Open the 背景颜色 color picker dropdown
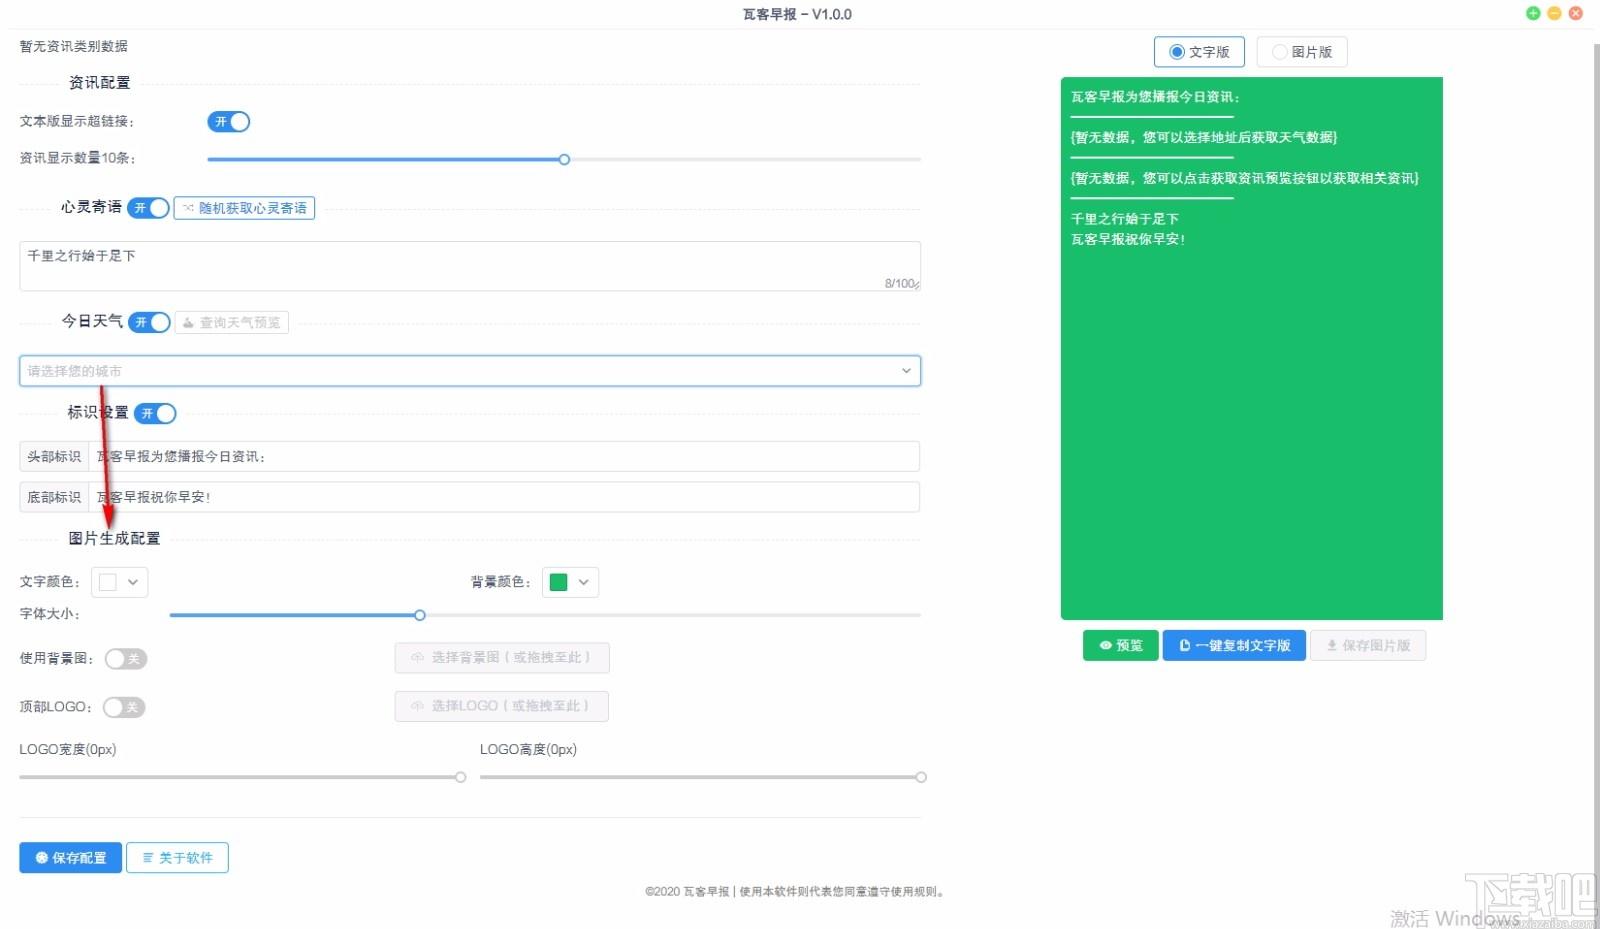 pyautogui.click(x=570, y=582)
